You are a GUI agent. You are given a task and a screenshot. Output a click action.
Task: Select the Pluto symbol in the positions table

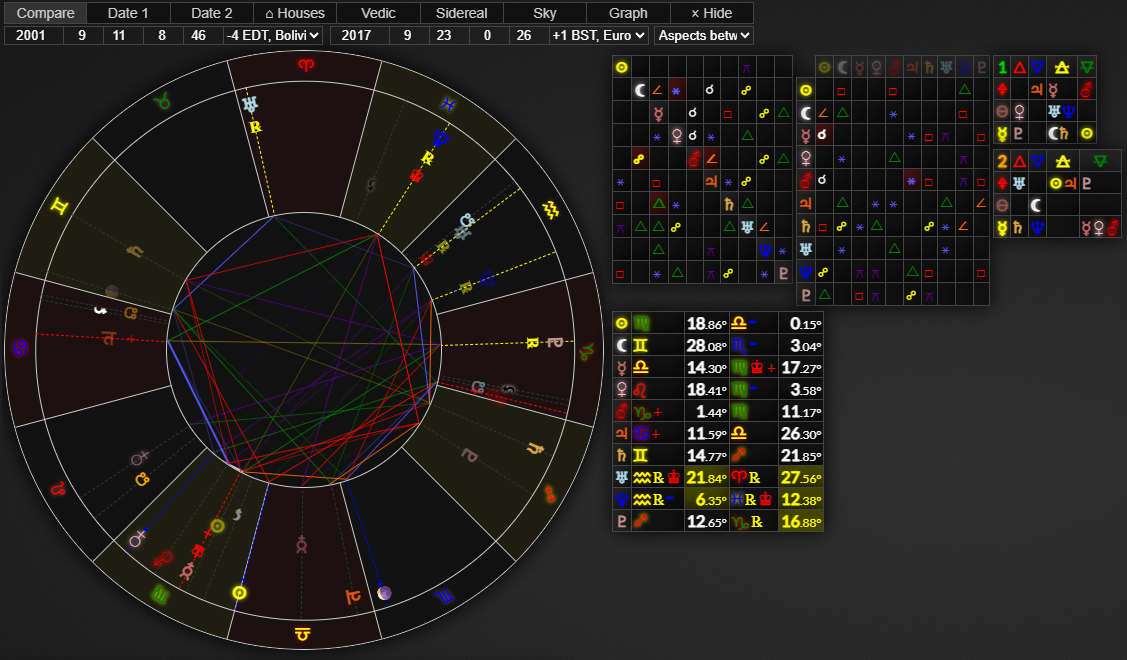pyautogui.click(x=621, y=521)
